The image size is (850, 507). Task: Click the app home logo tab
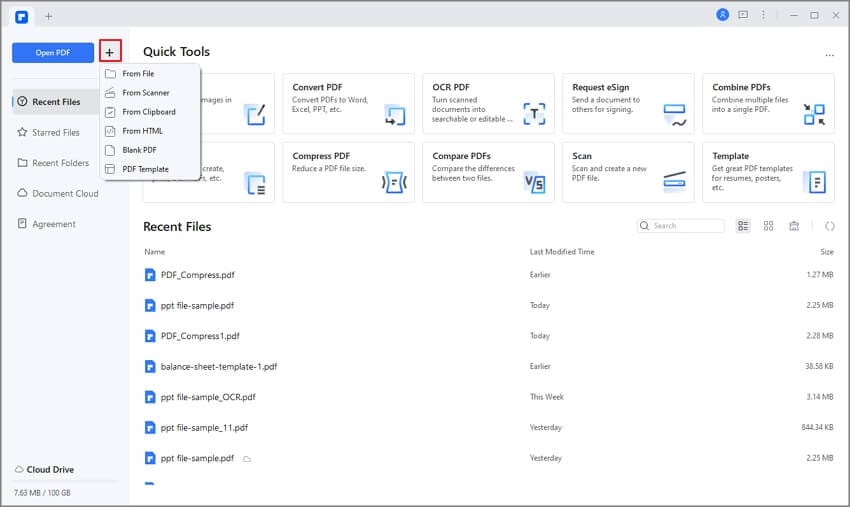point(22,17)
